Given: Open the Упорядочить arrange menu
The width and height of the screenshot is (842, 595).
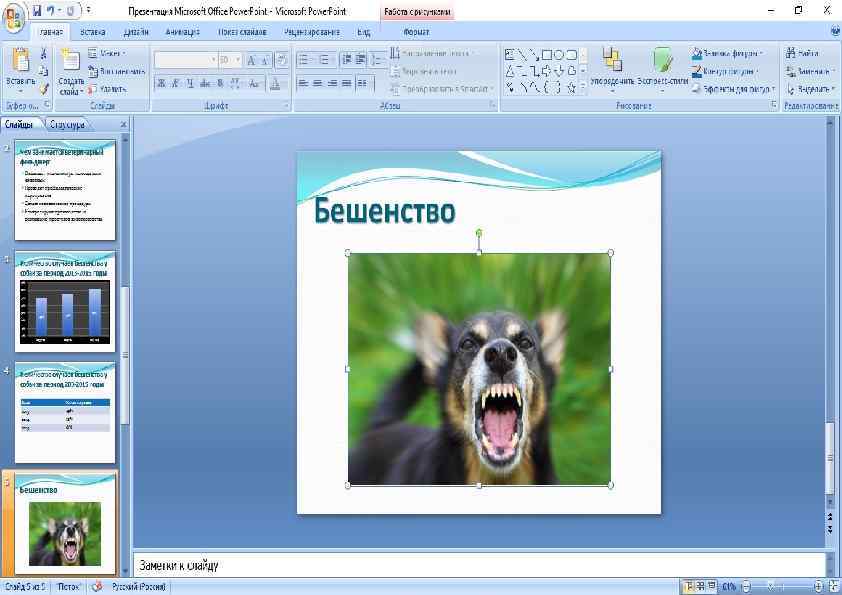Looking at the screenshot, I should [612, 69].
